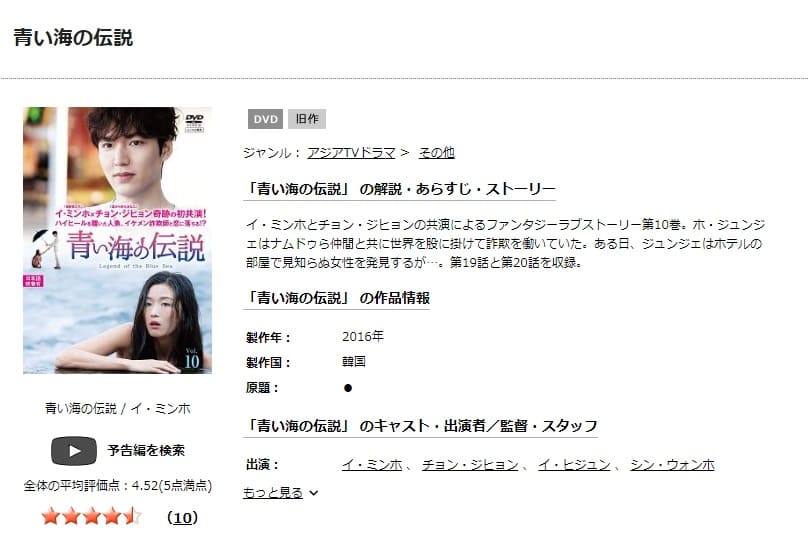Click the 解説・あらすじ・ストーリー section heading
The height and width of the screenshot is (550, 809).
coord(400,189)
